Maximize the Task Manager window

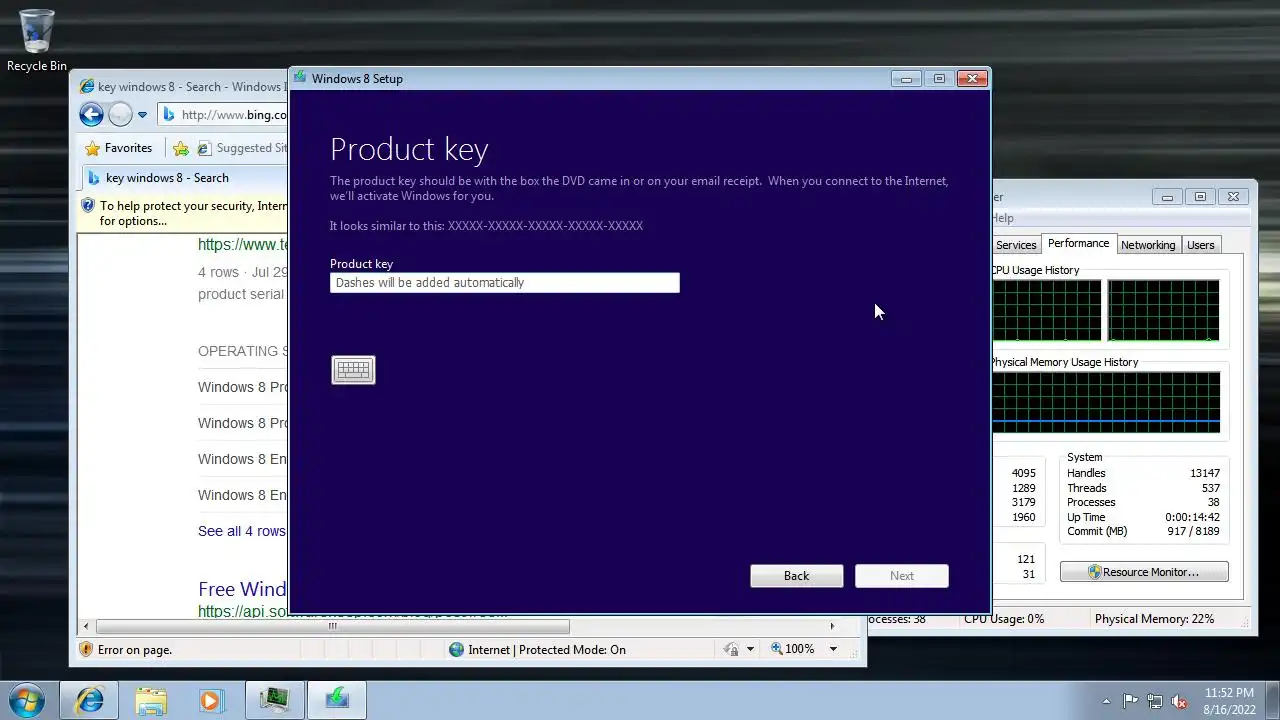(1200, 197)
